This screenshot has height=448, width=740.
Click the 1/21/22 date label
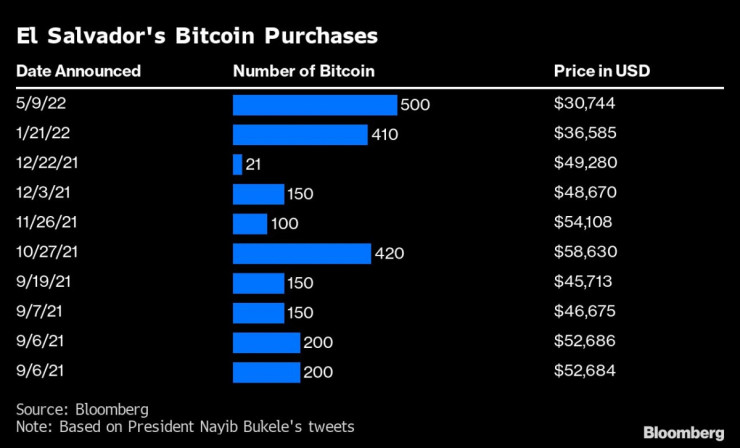40,135
